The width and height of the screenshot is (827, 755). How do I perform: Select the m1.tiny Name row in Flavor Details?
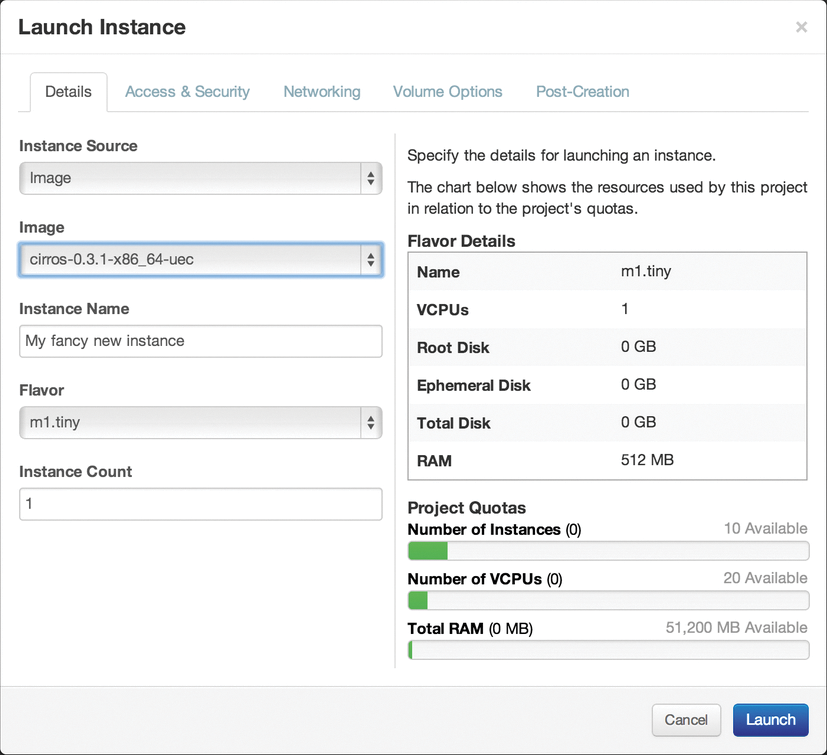coord(607,272)
